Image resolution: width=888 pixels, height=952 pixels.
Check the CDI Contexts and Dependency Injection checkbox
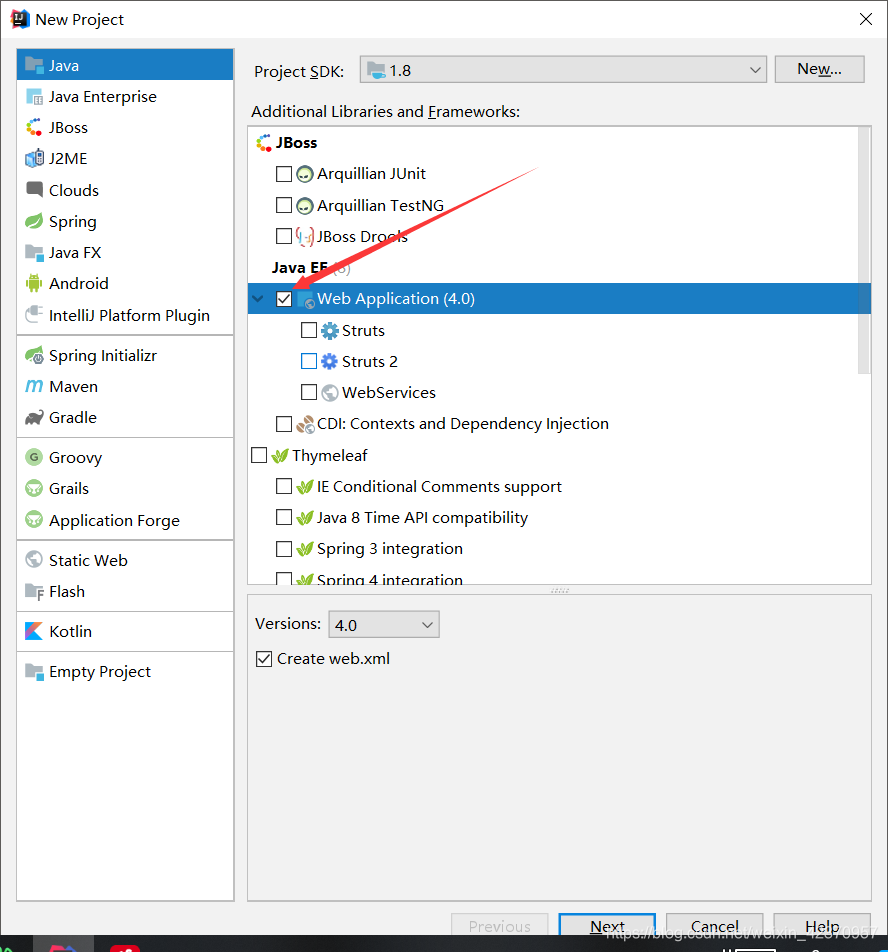[x=283, y=423]
